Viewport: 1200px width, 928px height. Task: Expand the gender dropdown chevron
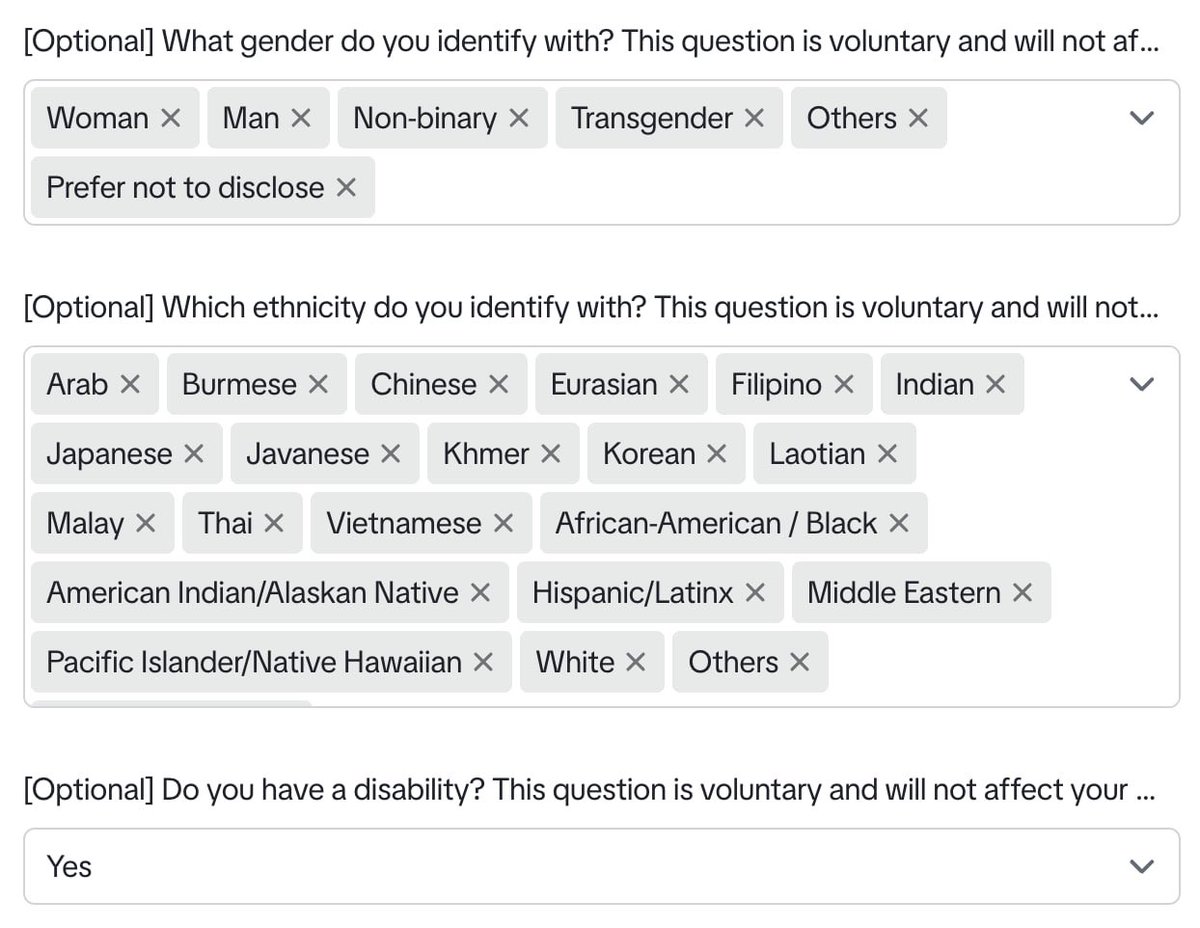click(x=1141, y=118)
